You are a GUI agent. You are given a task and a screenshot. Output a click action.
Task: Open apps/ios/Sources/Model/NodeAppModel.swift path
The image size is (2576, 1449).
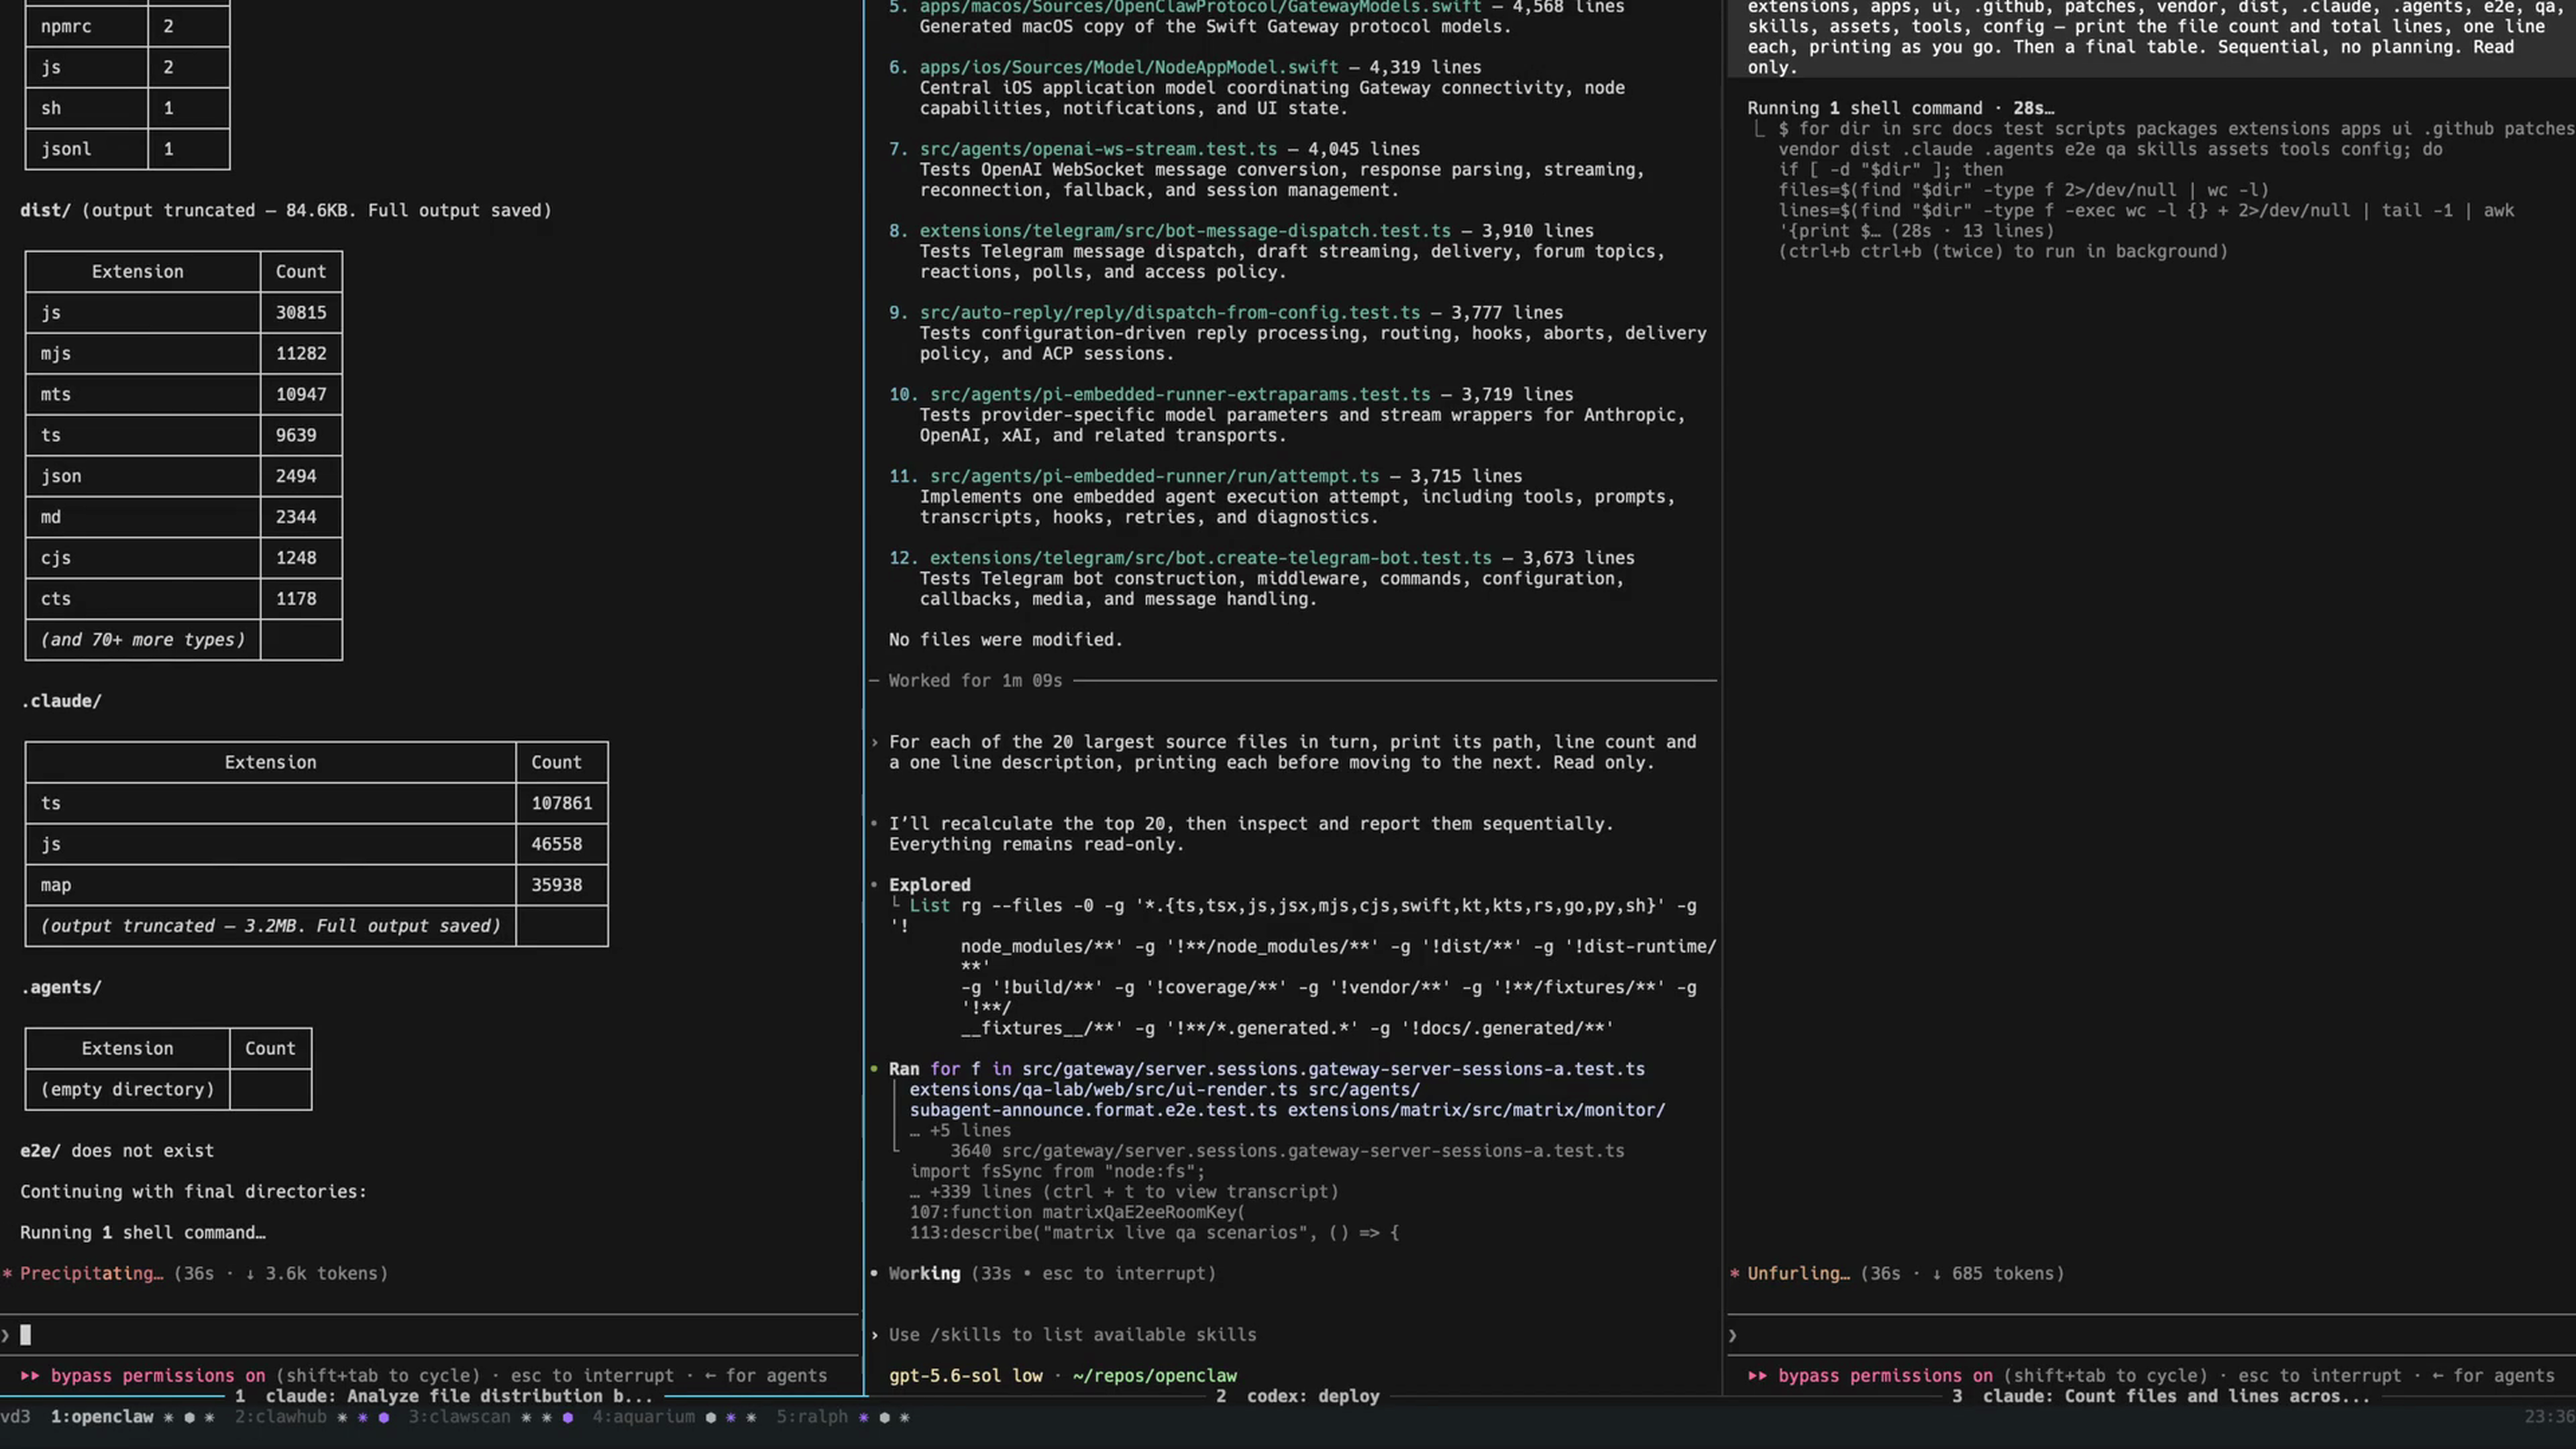1128,67
